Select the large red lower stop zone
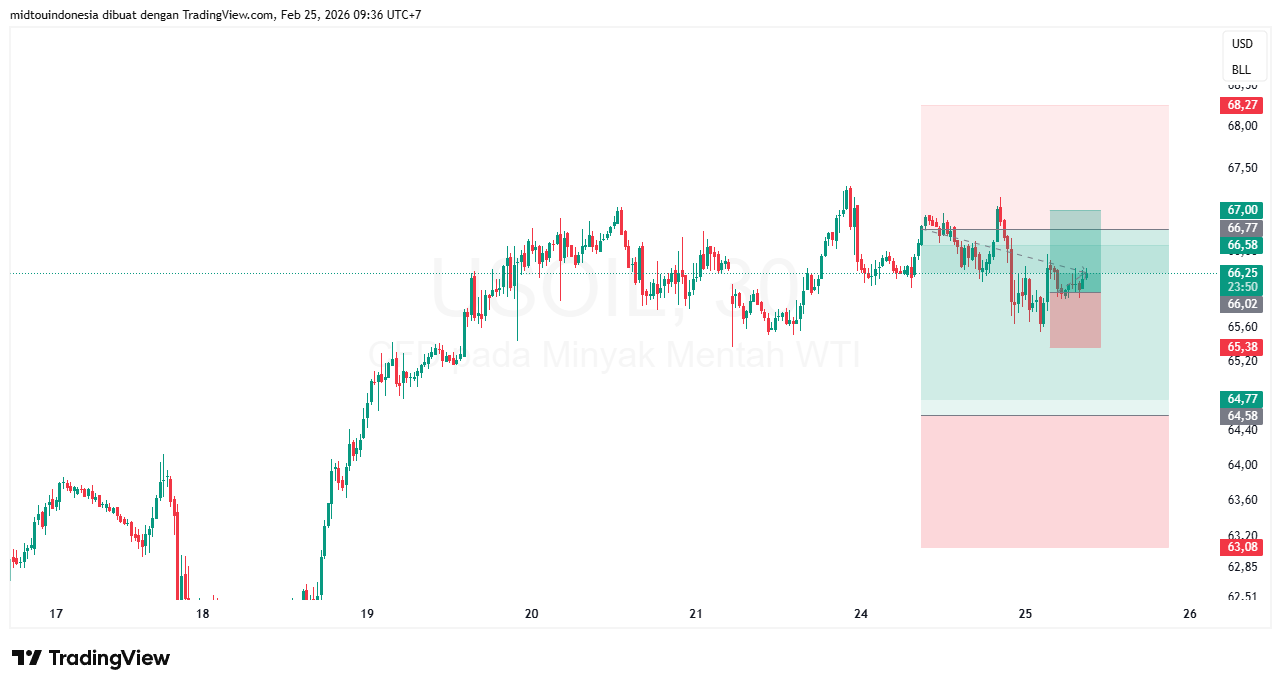 point(1044,481)
